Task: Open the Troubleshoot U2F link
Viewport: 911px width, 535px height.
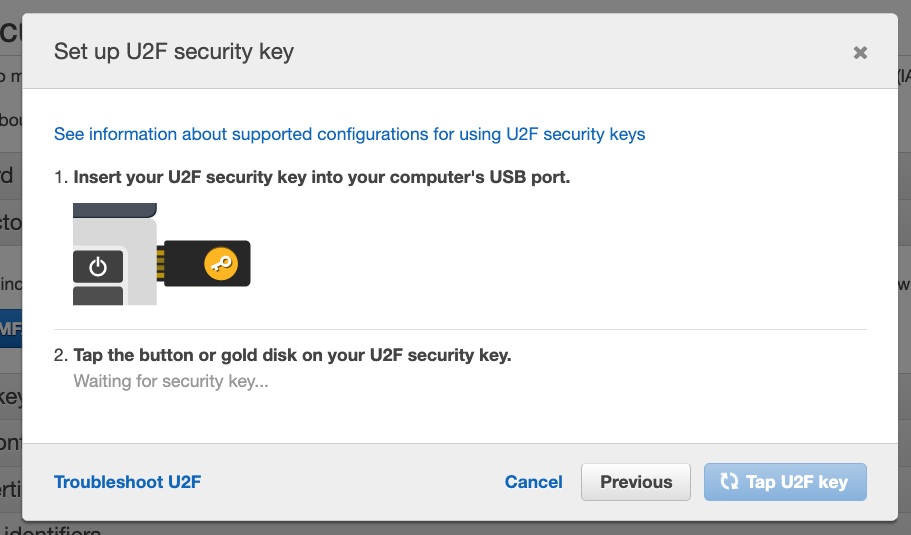Action: pos(127,482)
